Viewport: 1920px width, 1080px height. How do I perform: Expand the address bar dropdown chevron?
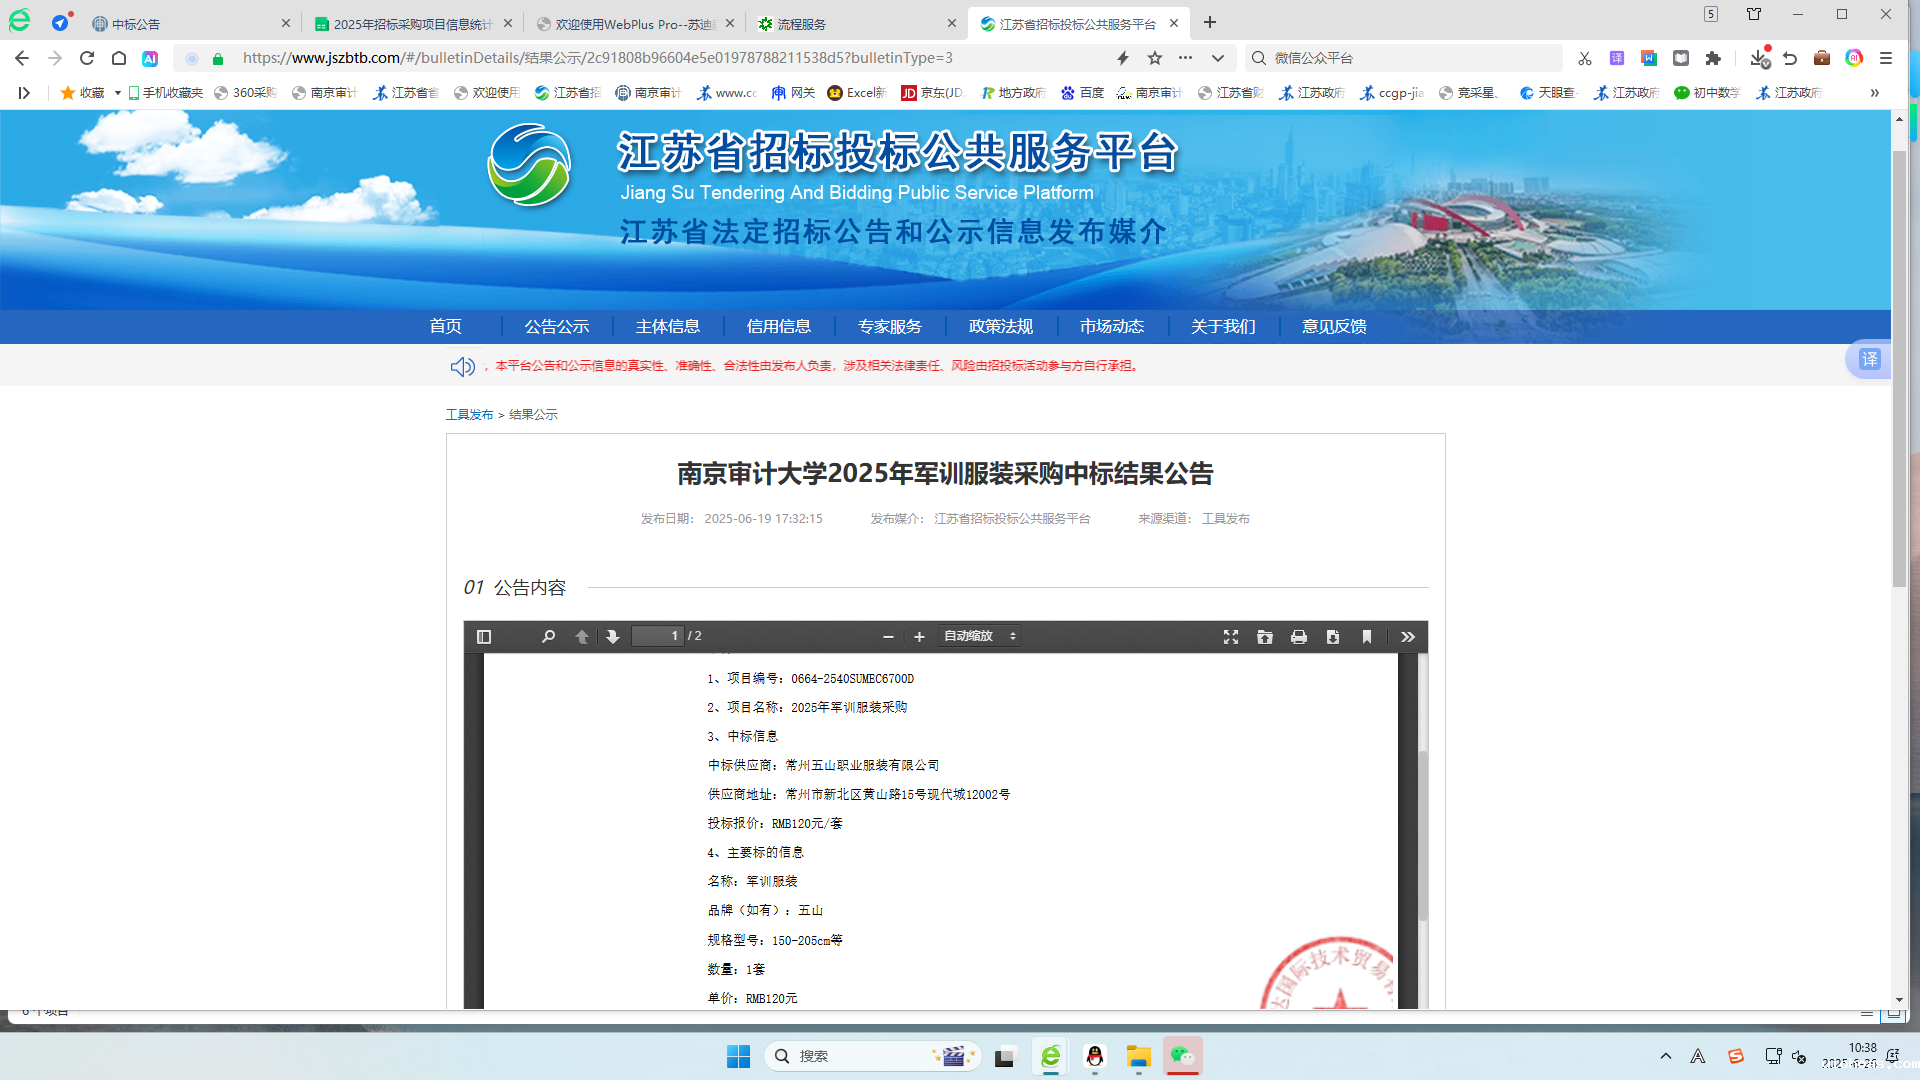pyautogui.click(x=1217, y=58)
